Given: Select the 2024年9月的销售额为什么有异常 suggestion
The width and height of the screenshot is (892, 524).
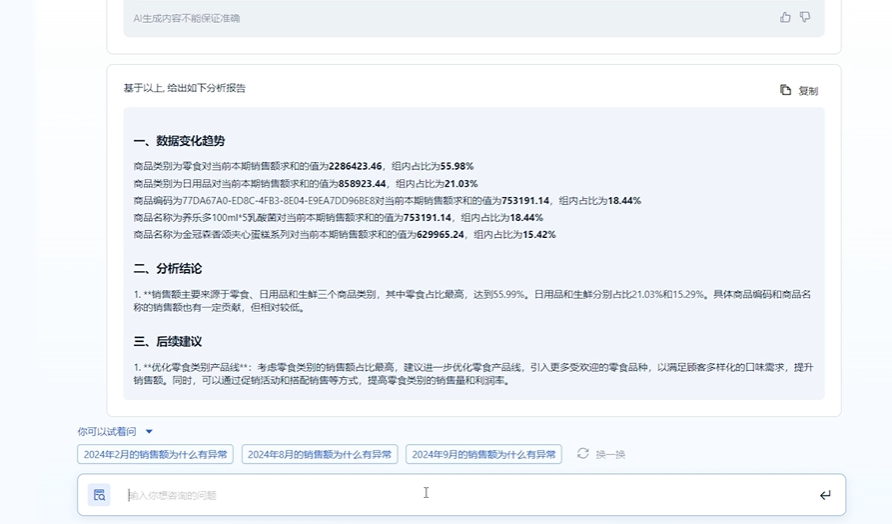Looking at the screenshot, I should point(484,454).
